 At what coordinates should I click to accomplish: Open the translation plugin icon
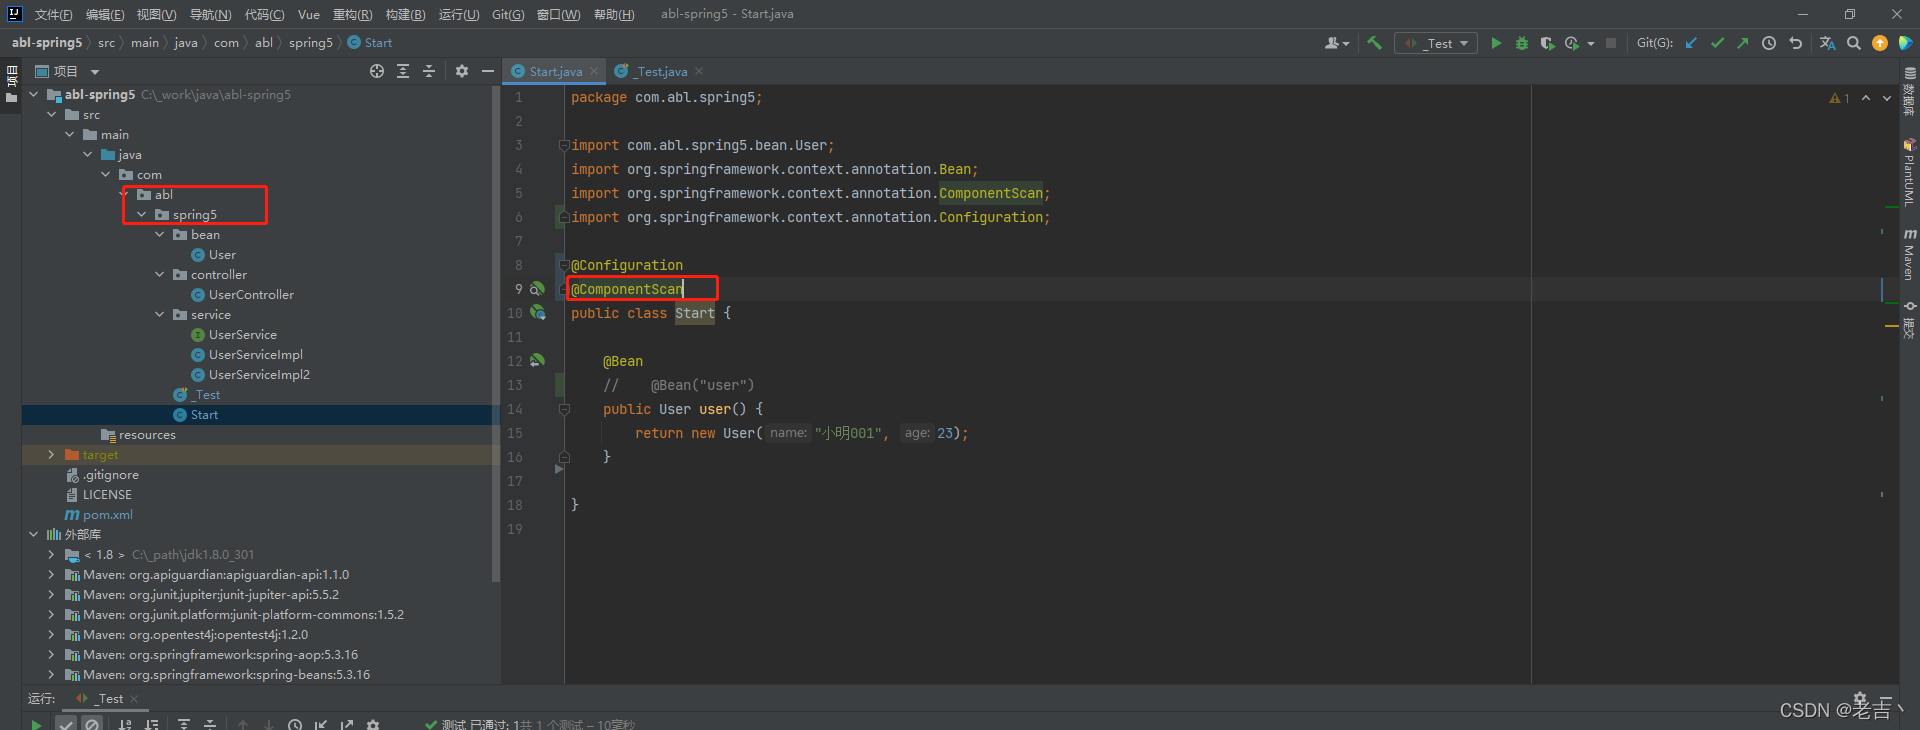point(1828,43)
